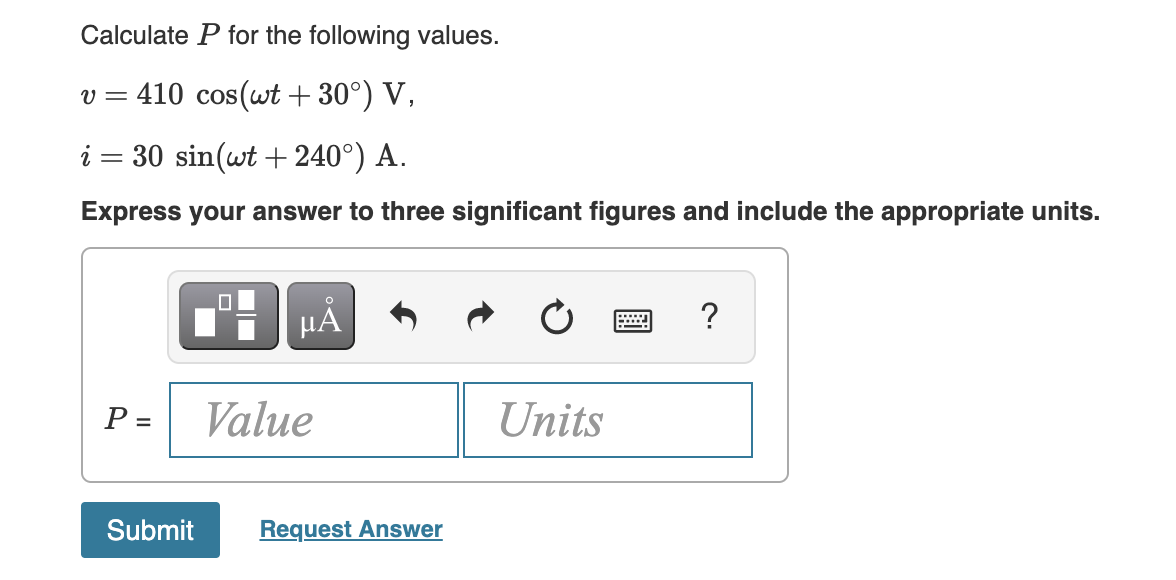The width and height of the screenshot is (1176, 580).
Task: Select the Units placeholder text
Action: [x=554, y=419]
